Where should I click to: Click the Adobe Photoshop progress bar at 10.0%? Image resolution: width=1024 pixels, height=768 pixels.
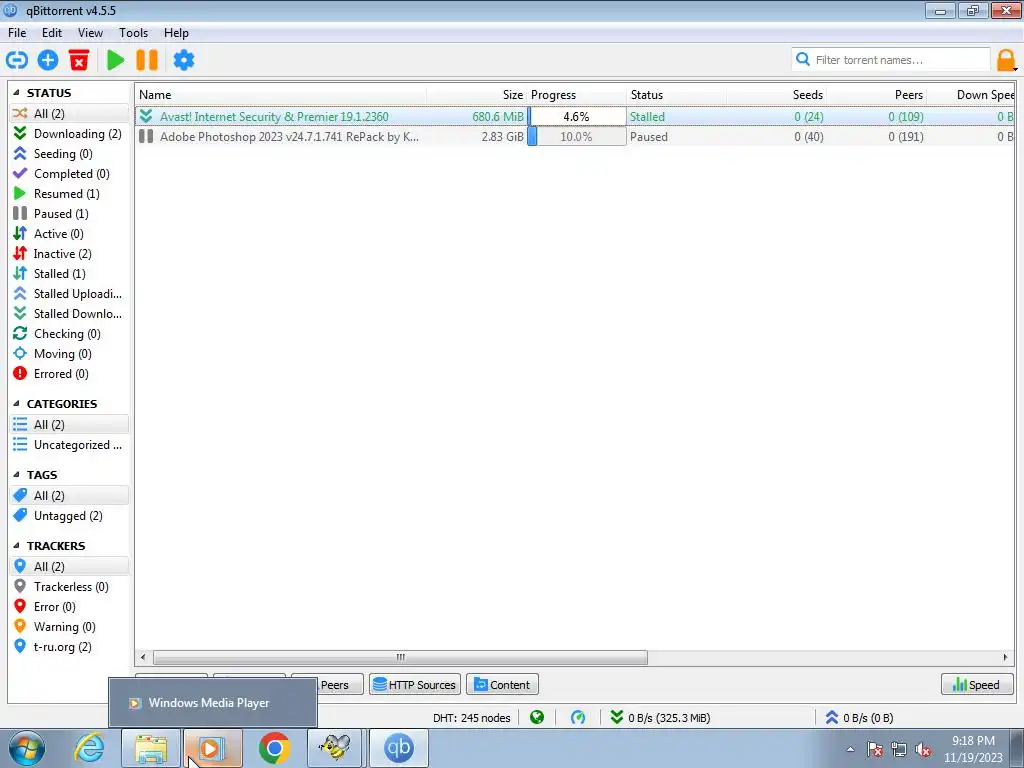click(x=577, y=136)
